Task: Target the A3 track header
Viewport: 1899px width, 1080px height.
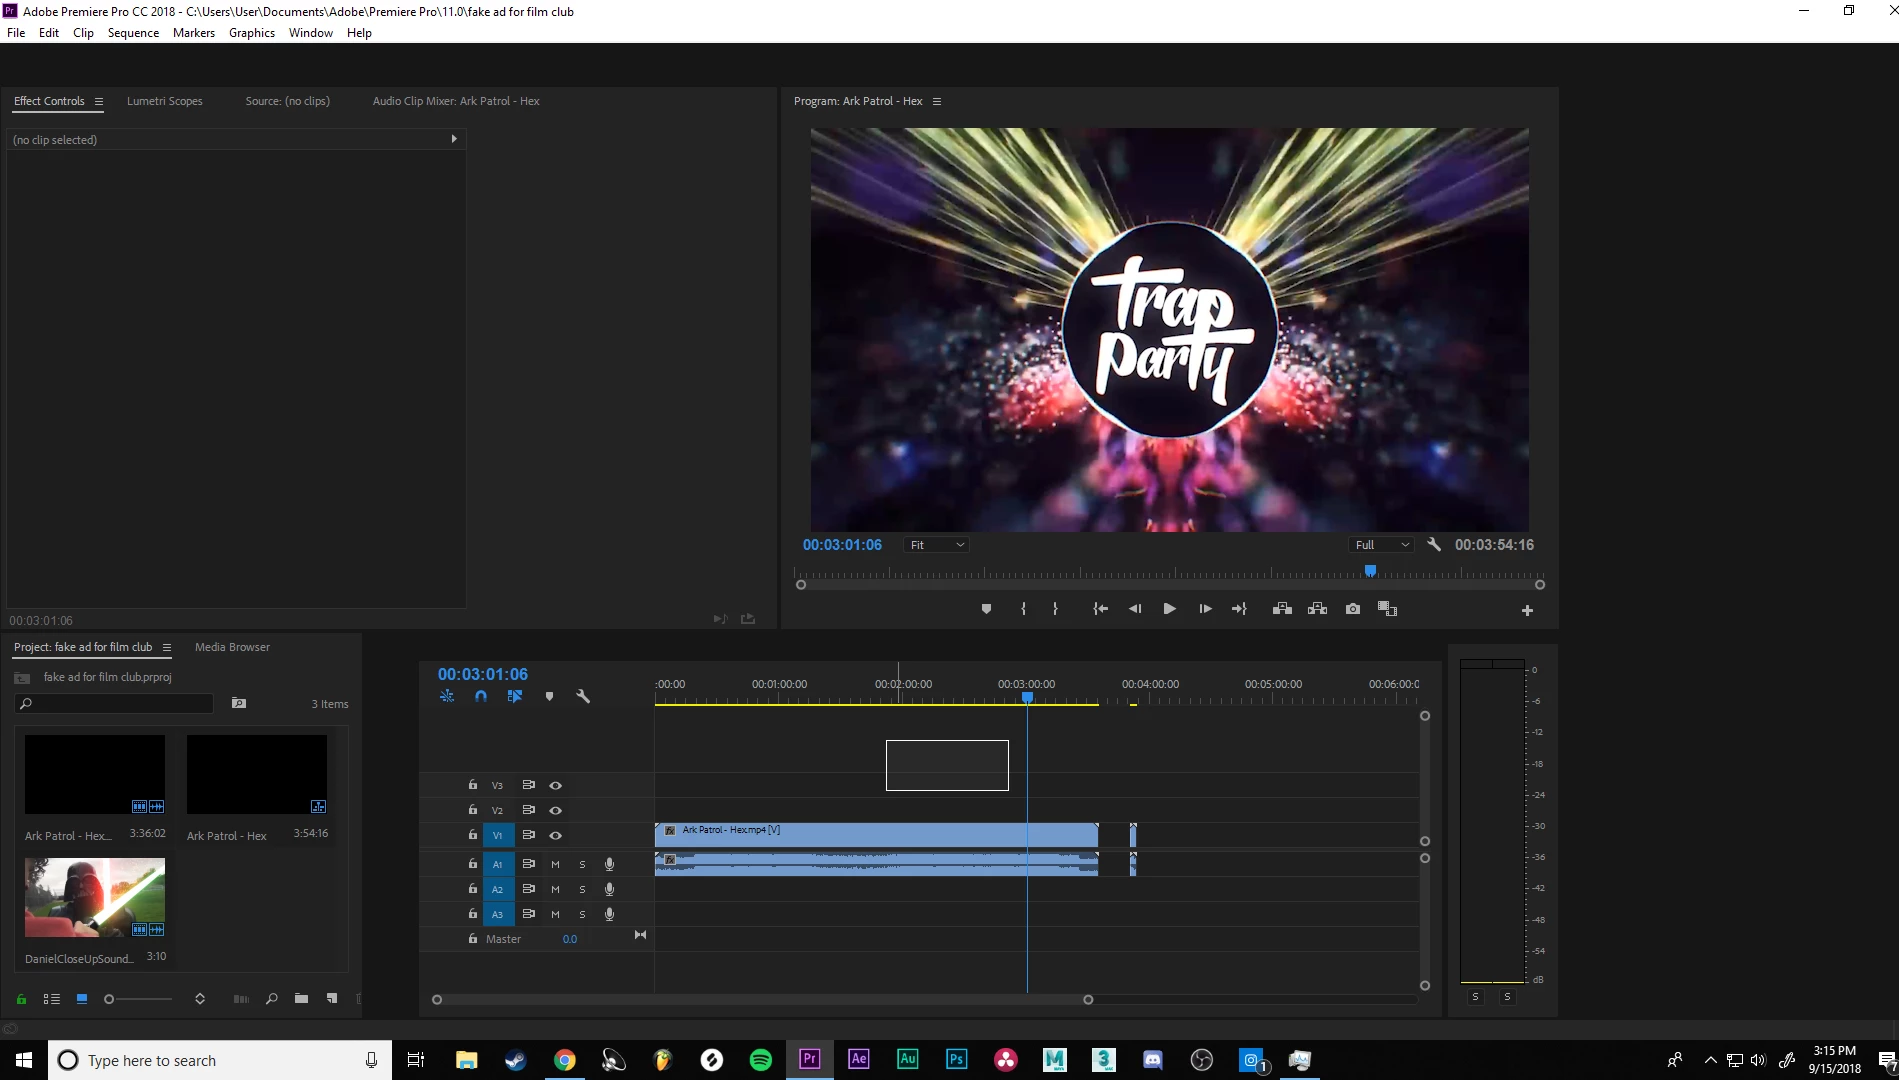Action: (x=497, y=914)
